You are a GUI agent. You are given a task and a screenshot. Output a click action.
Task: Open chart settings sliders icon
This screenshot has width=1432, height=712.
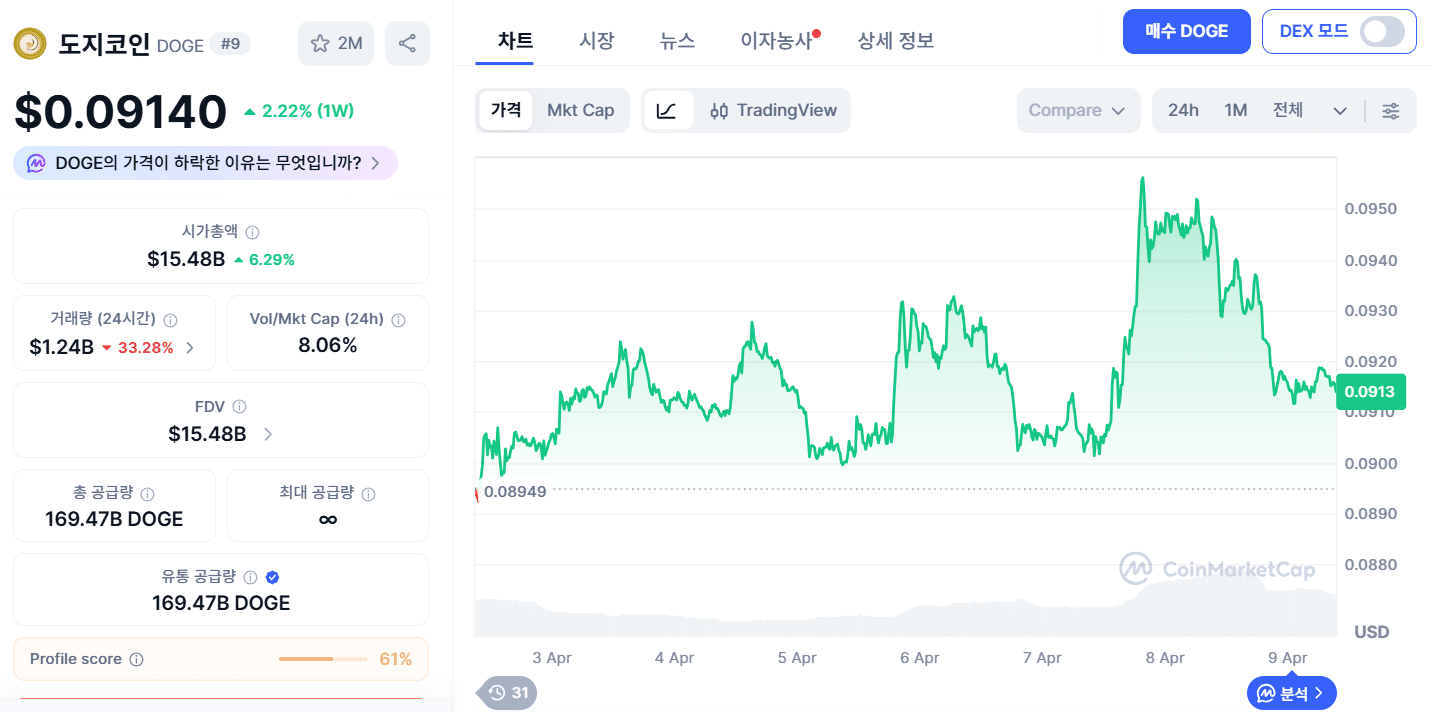coord(1391,111)
